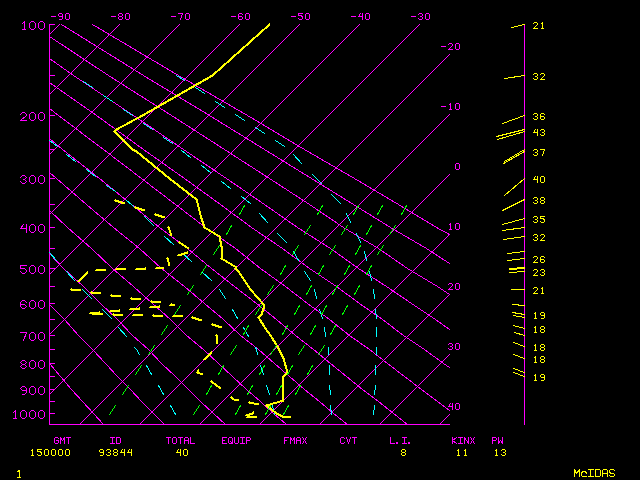Image resolution: width=640 pixels, height=480 pixels.
Task: Click the FMAX column header
Action: pos(295,440)
